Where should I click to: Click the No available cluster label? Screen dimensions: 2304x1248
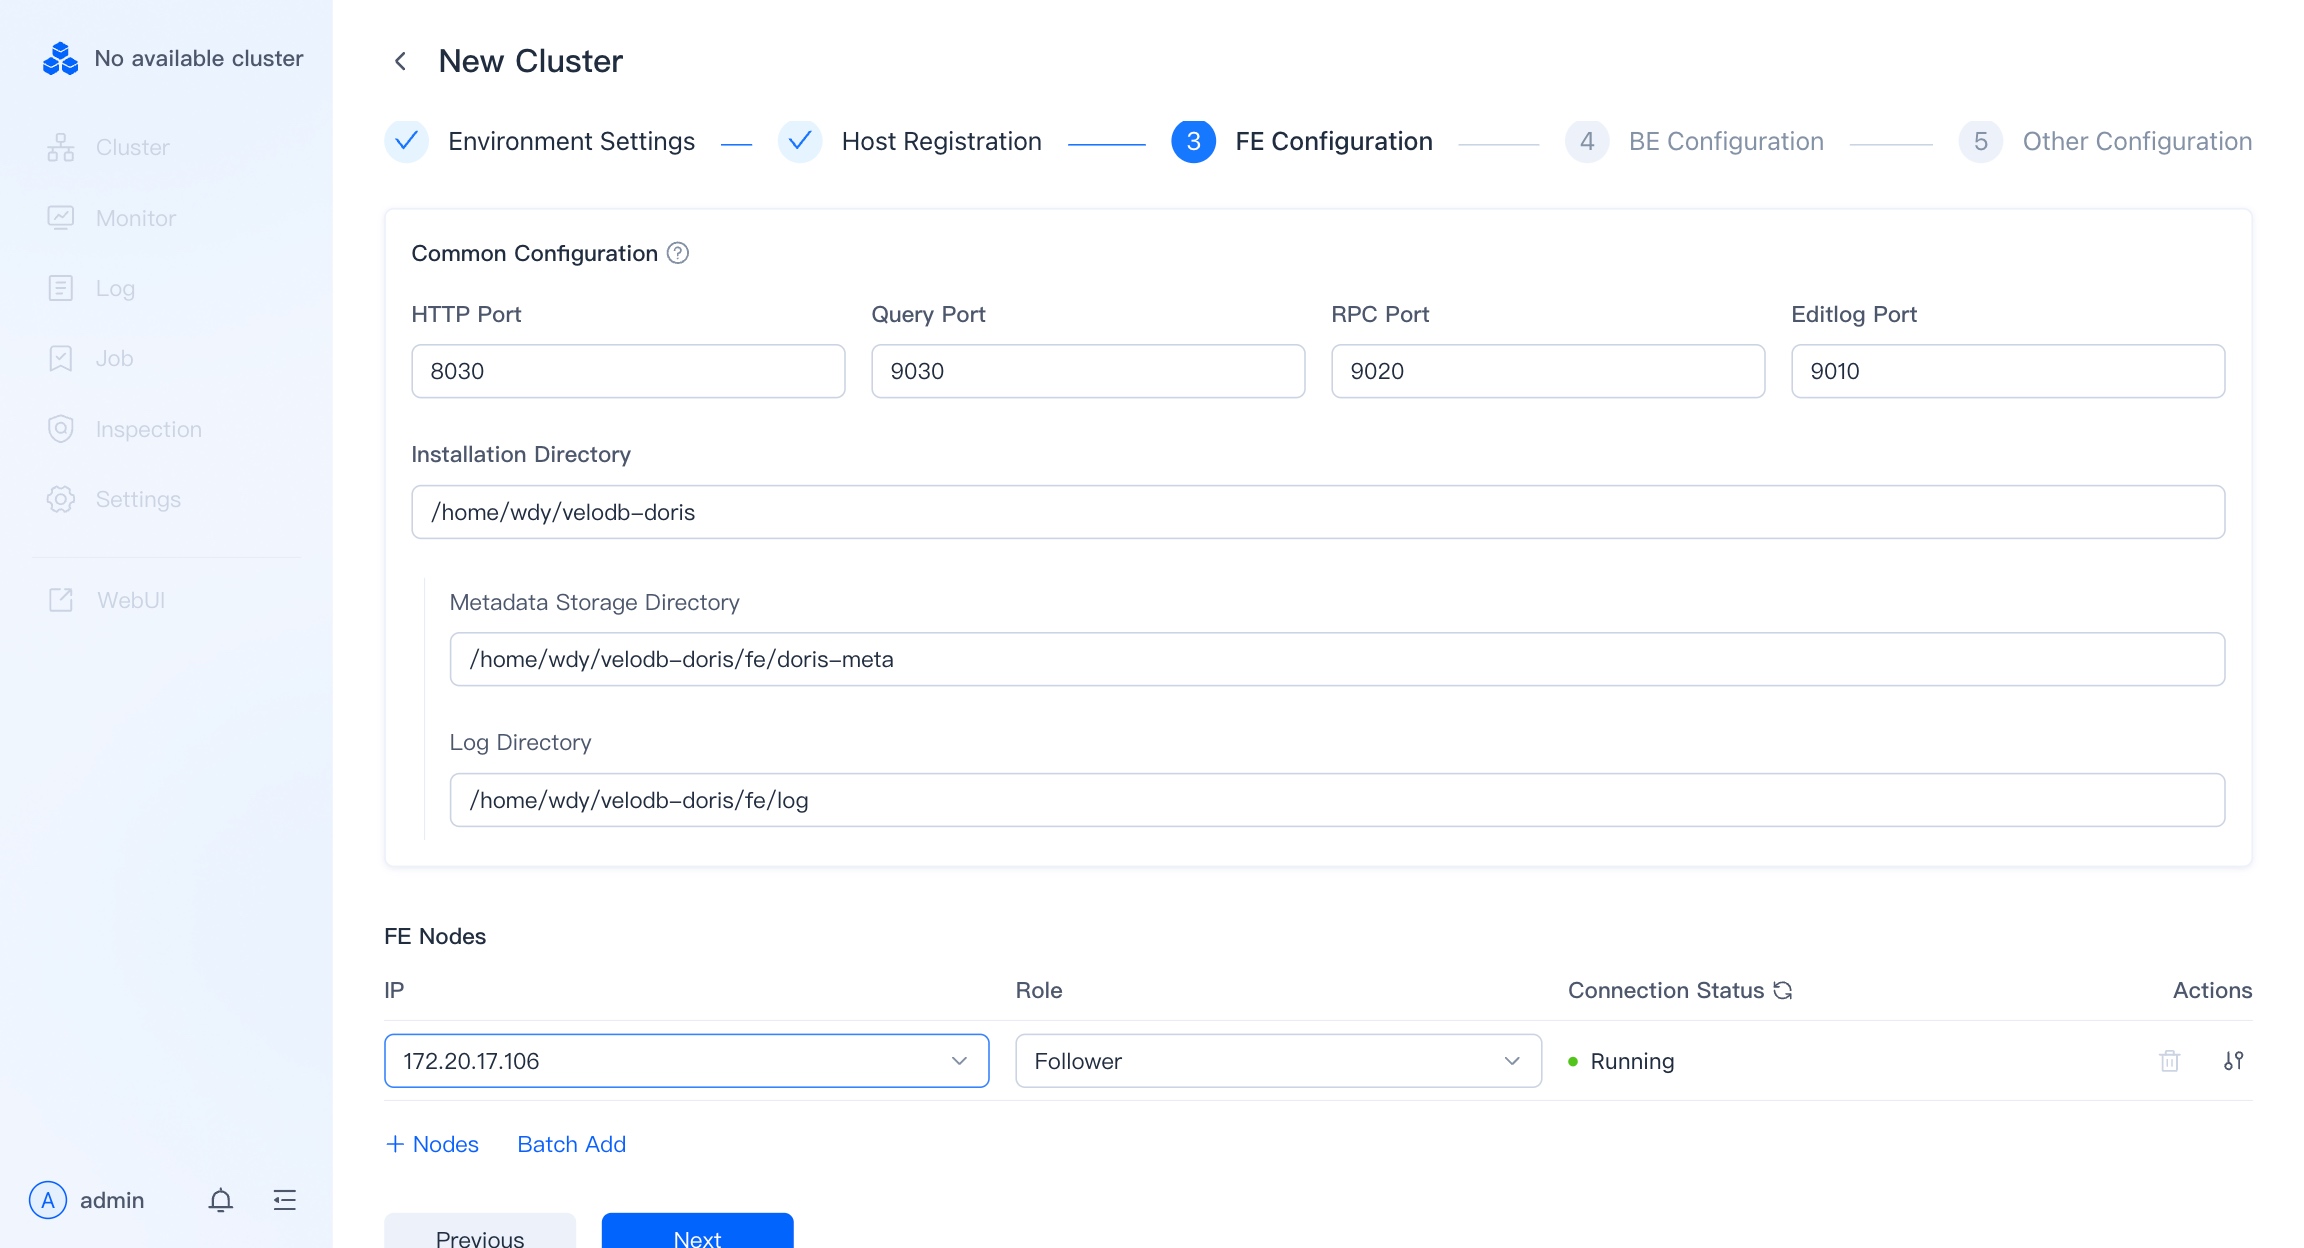(x=199, y=59)
